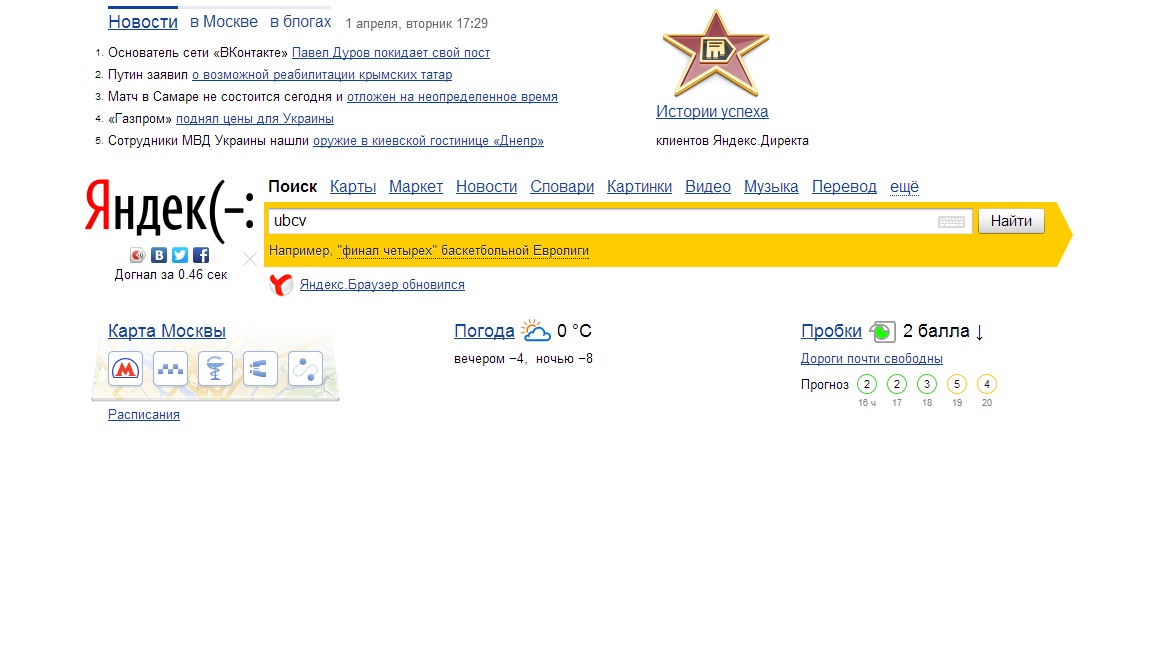Open the Погода weather link
Screen dimensions: 1152x648
pos(484,331)
